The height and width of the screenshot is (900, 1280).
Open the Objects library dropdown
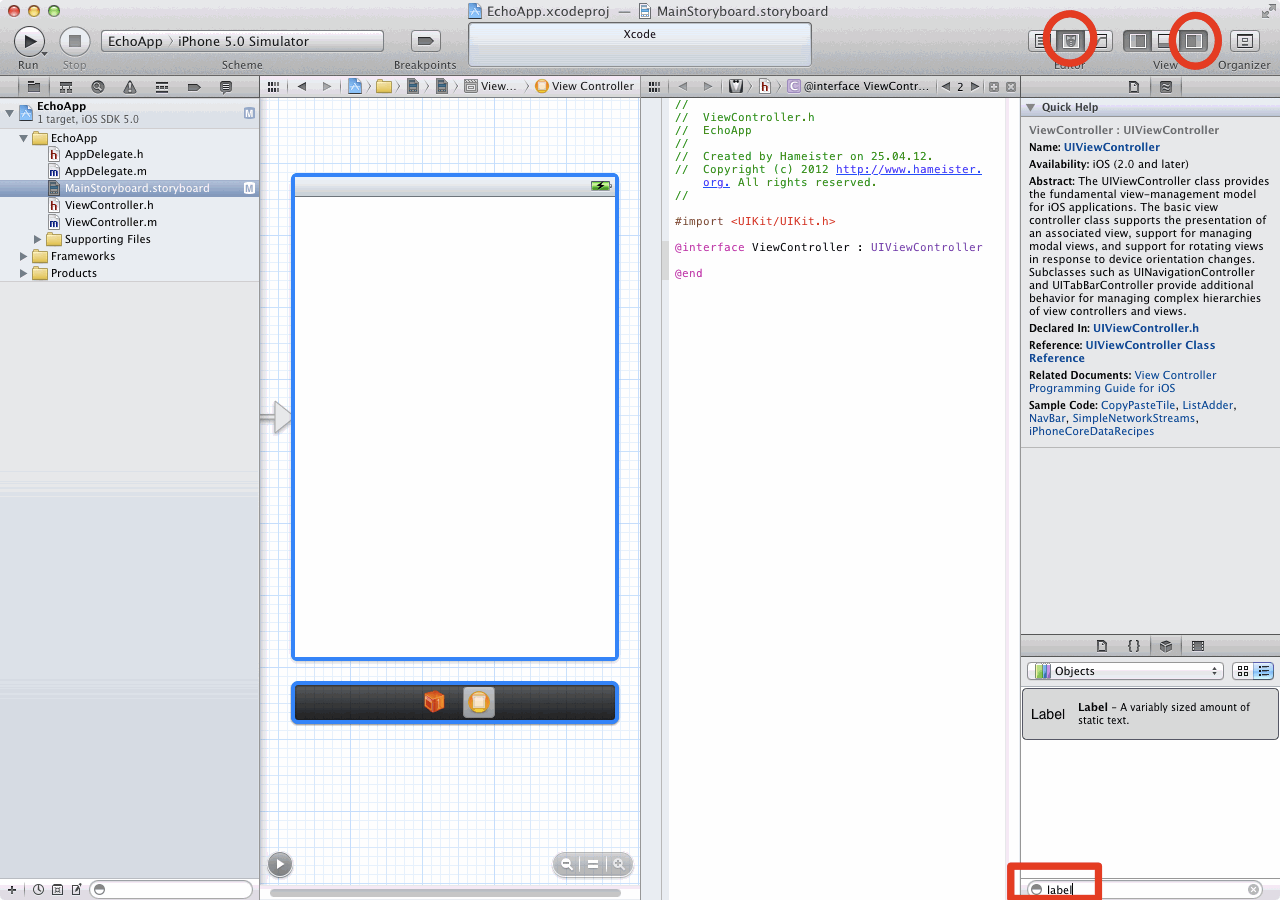1125,671
